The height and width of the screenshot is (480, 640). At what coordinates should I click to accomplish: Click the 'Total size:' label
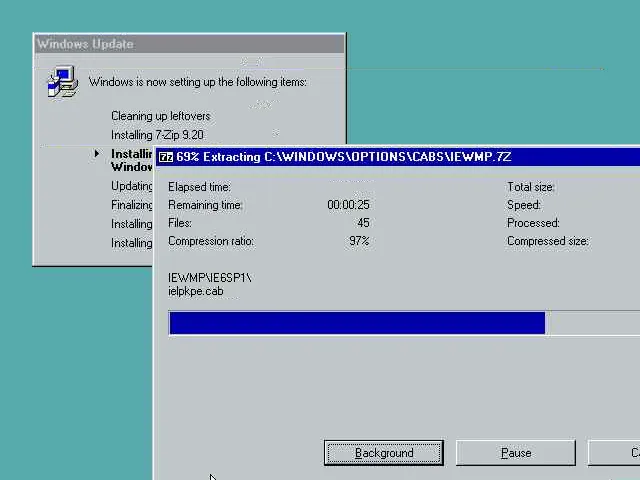530,187
